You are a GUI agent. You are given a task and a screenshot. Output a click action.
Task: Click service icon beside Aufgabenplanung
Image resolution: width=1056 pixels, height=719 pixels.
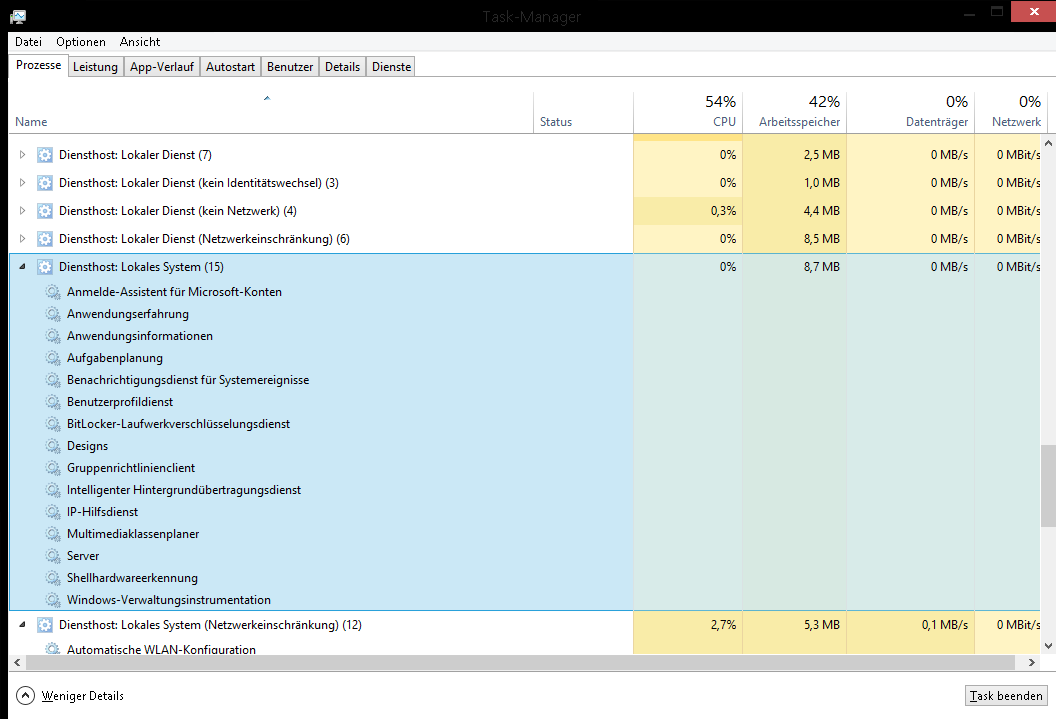[x=53, y=358]
